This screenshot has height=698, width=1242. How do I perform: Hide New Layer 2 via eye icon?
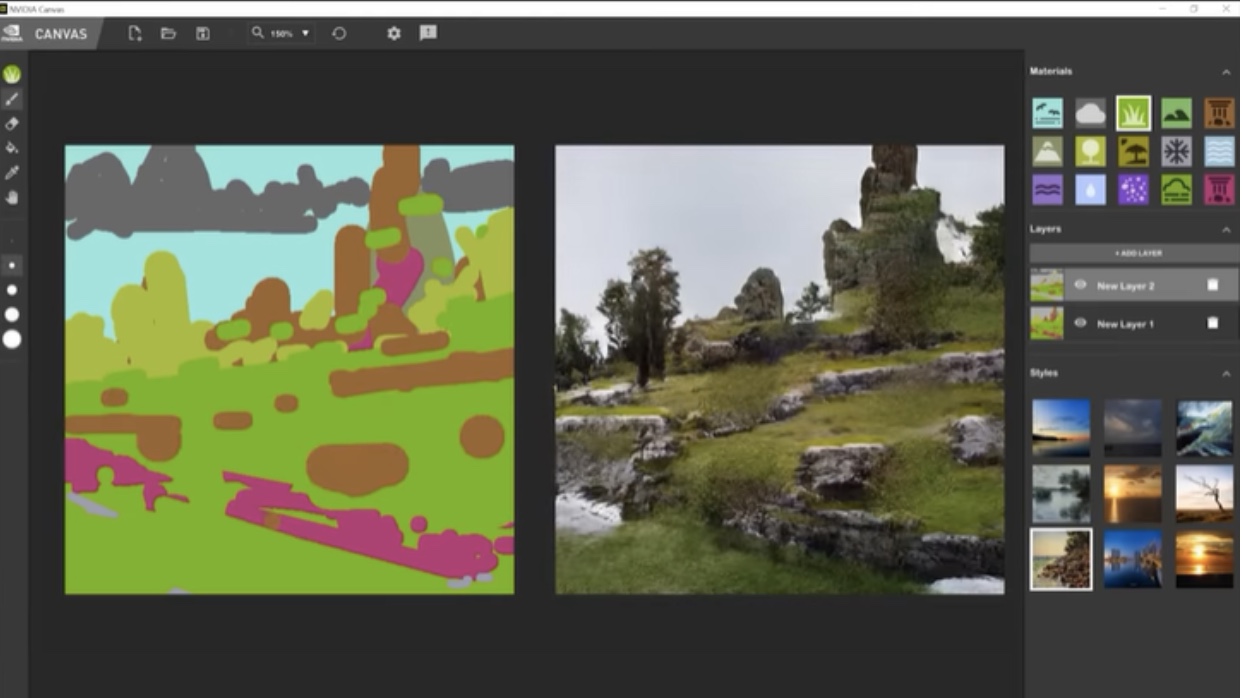point(1080,285)
